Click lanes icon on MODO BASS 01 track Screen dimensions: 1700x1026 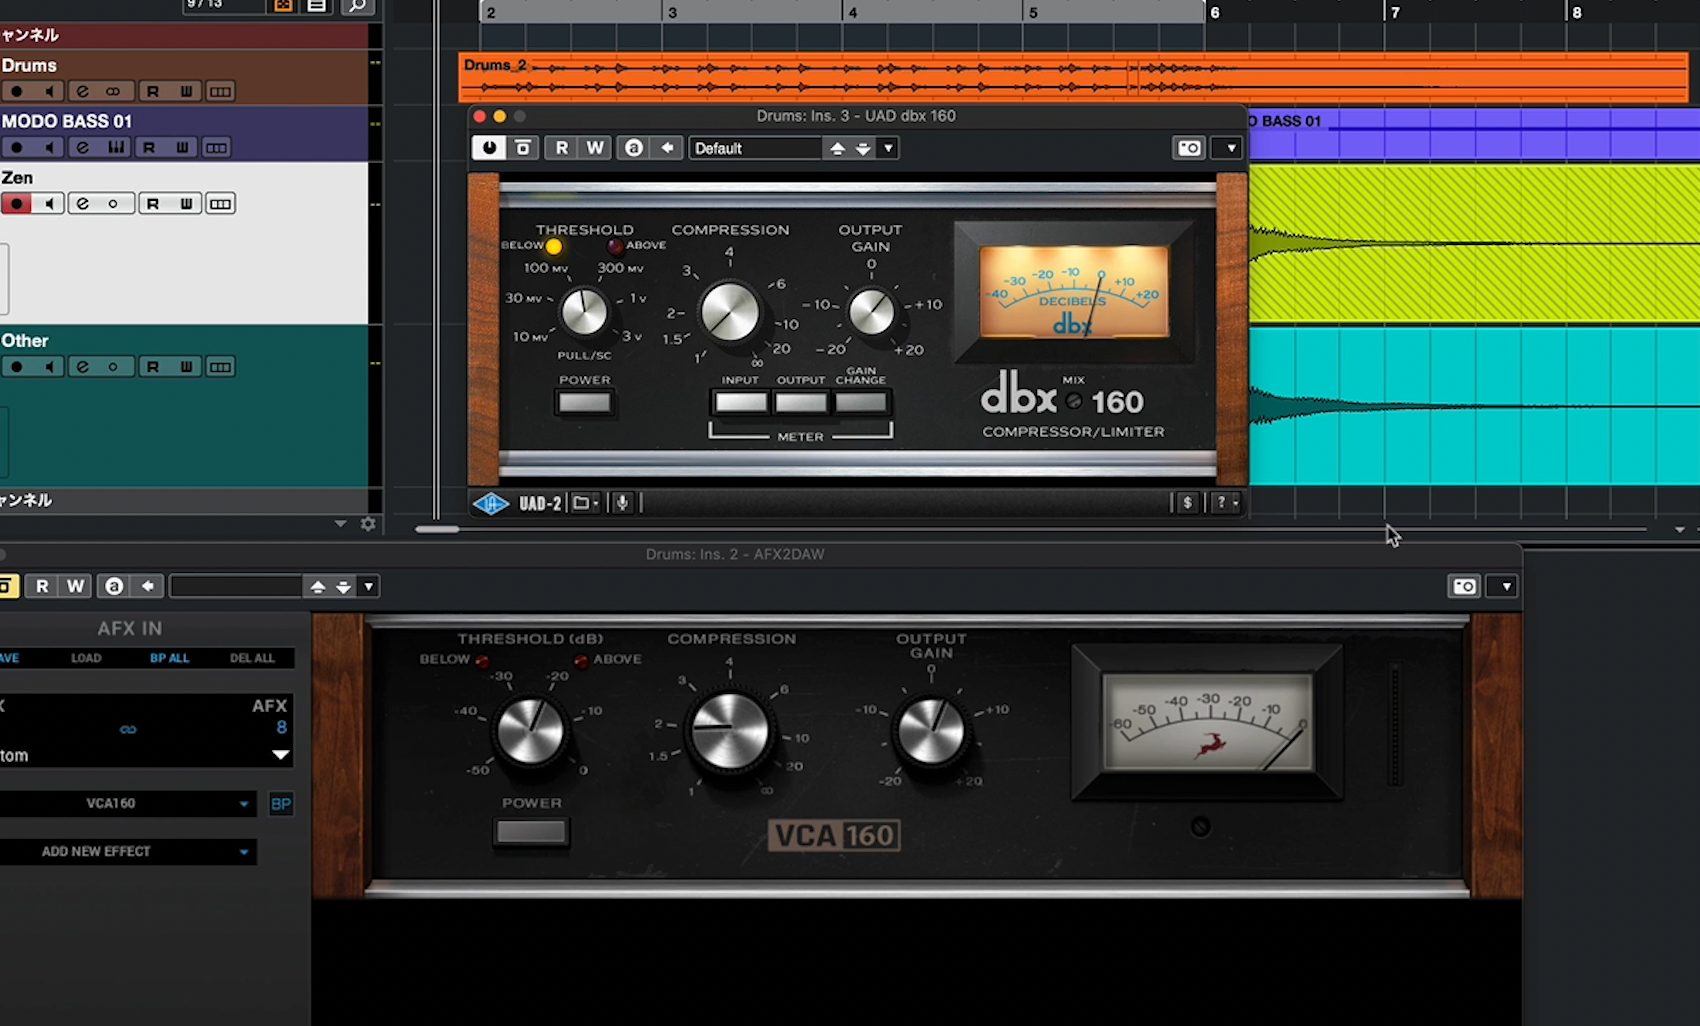pos(216,147)
